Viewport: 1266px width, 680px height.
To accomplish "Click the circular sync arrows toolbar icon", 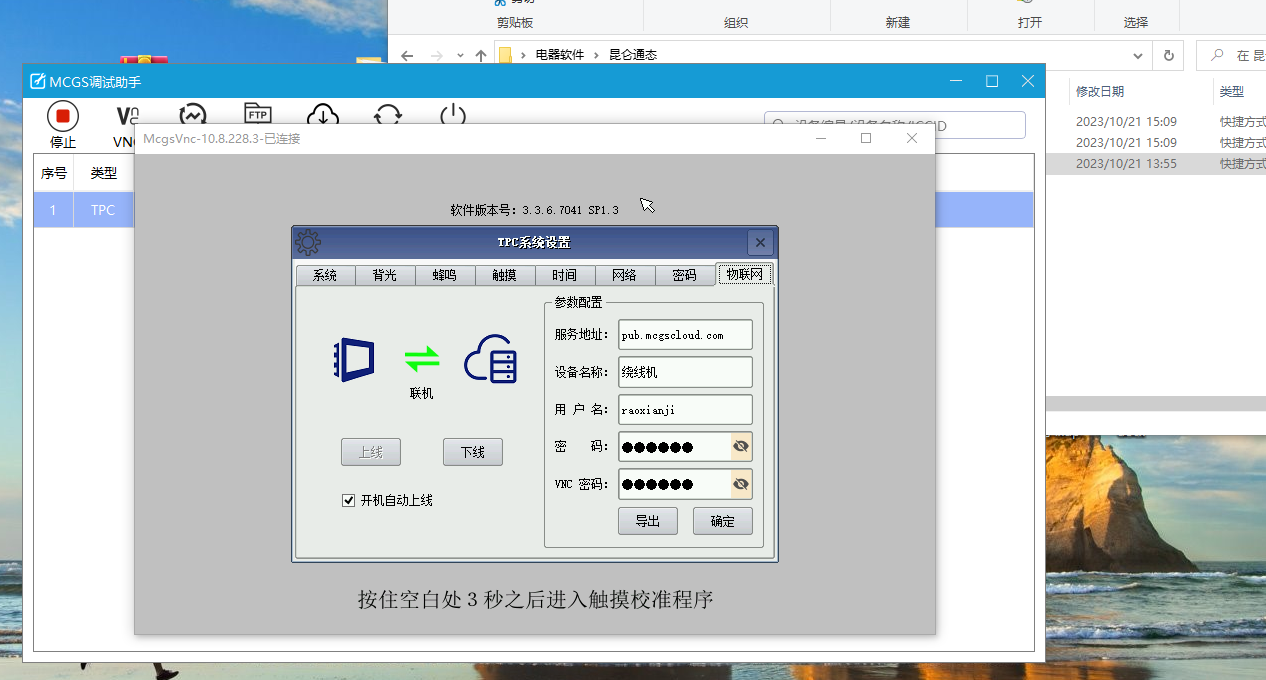I will click(388, 114).
